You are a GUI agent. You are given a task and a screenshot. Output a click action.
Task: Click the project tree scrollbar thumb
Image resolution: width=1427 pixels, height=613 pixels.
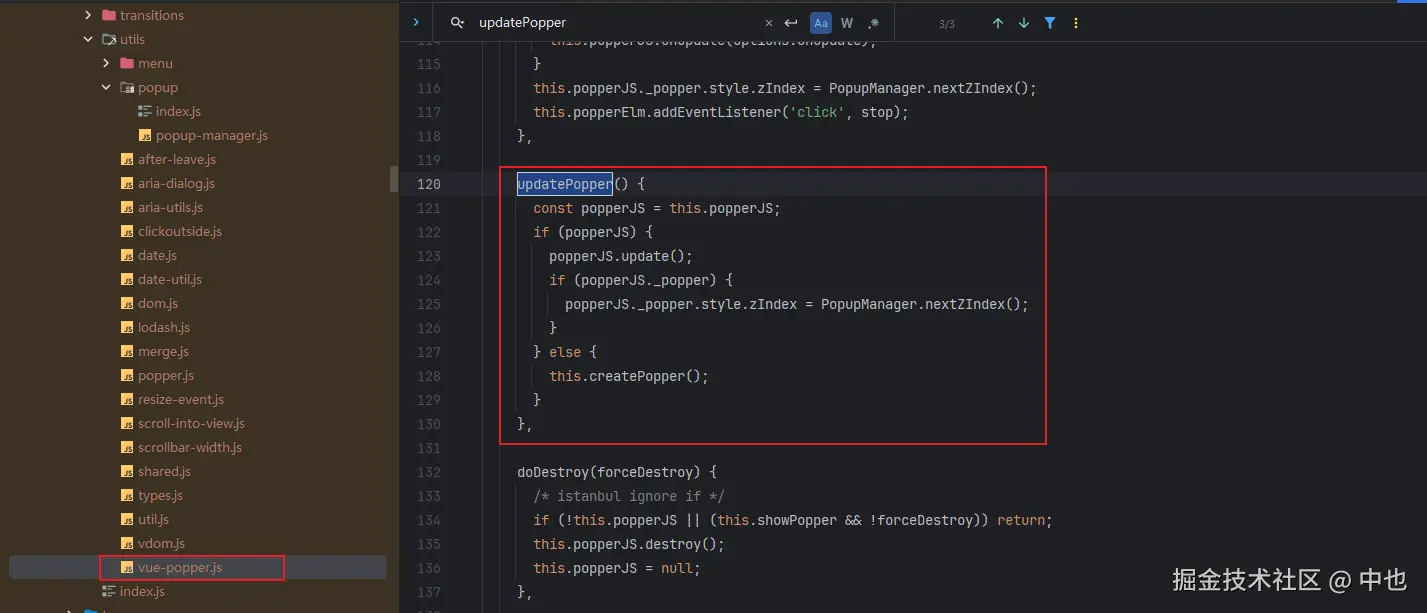tap(393, 178)
